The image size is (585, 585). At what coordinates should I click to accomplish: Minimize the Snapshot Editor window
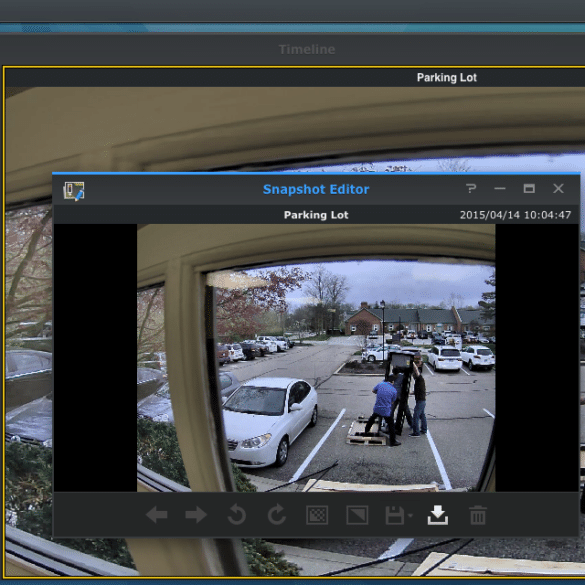click(x=500, y=188)
